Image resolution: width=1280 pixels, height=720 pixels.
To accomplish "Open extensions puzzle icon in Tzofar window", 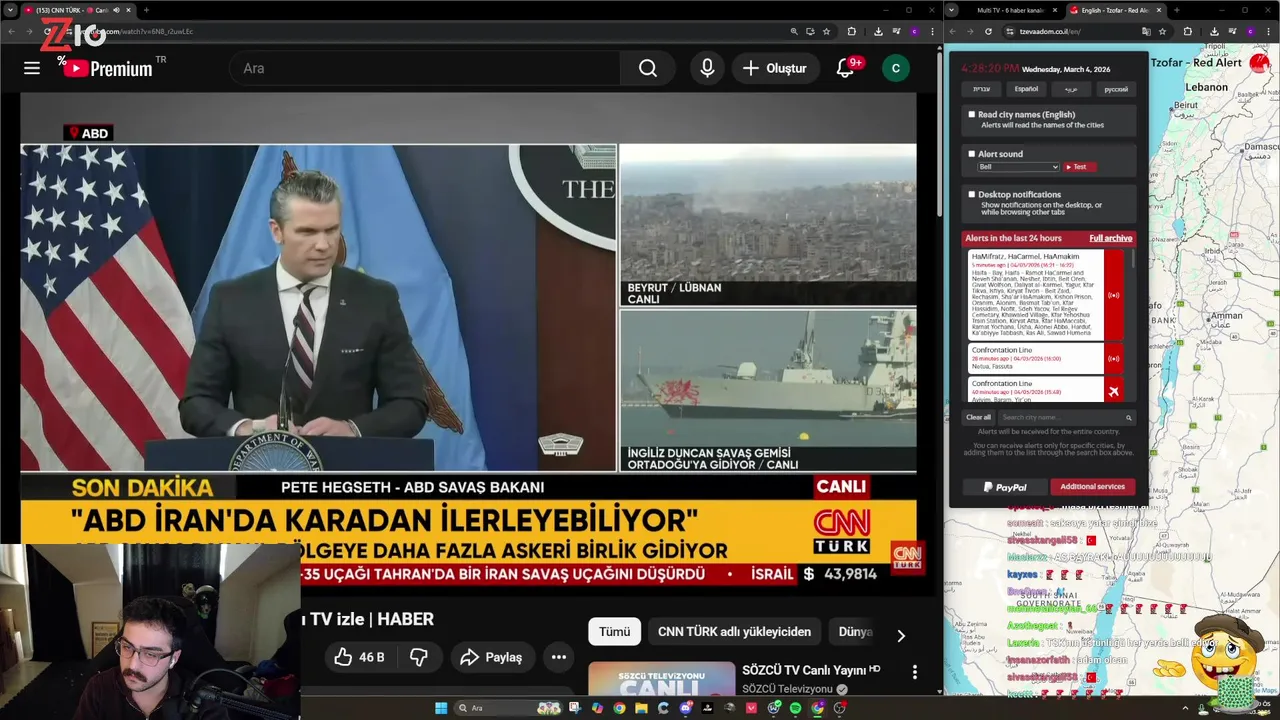I will (x=1188, y=31).
